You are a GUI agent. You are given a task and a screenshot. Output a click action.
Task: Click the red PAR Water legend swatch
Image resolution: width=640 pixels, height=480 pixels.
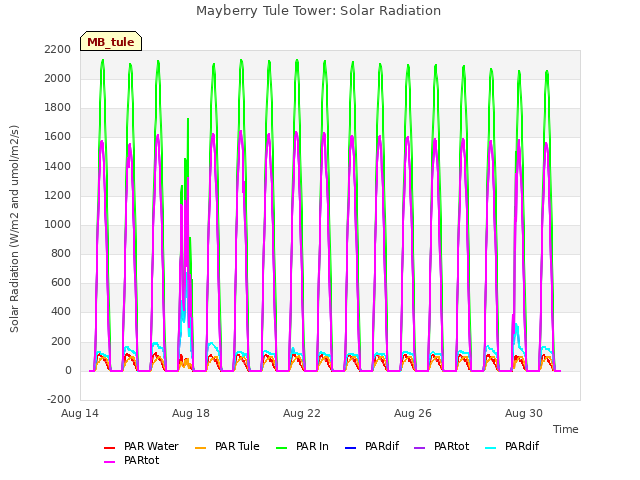click(x=110, y=448)
